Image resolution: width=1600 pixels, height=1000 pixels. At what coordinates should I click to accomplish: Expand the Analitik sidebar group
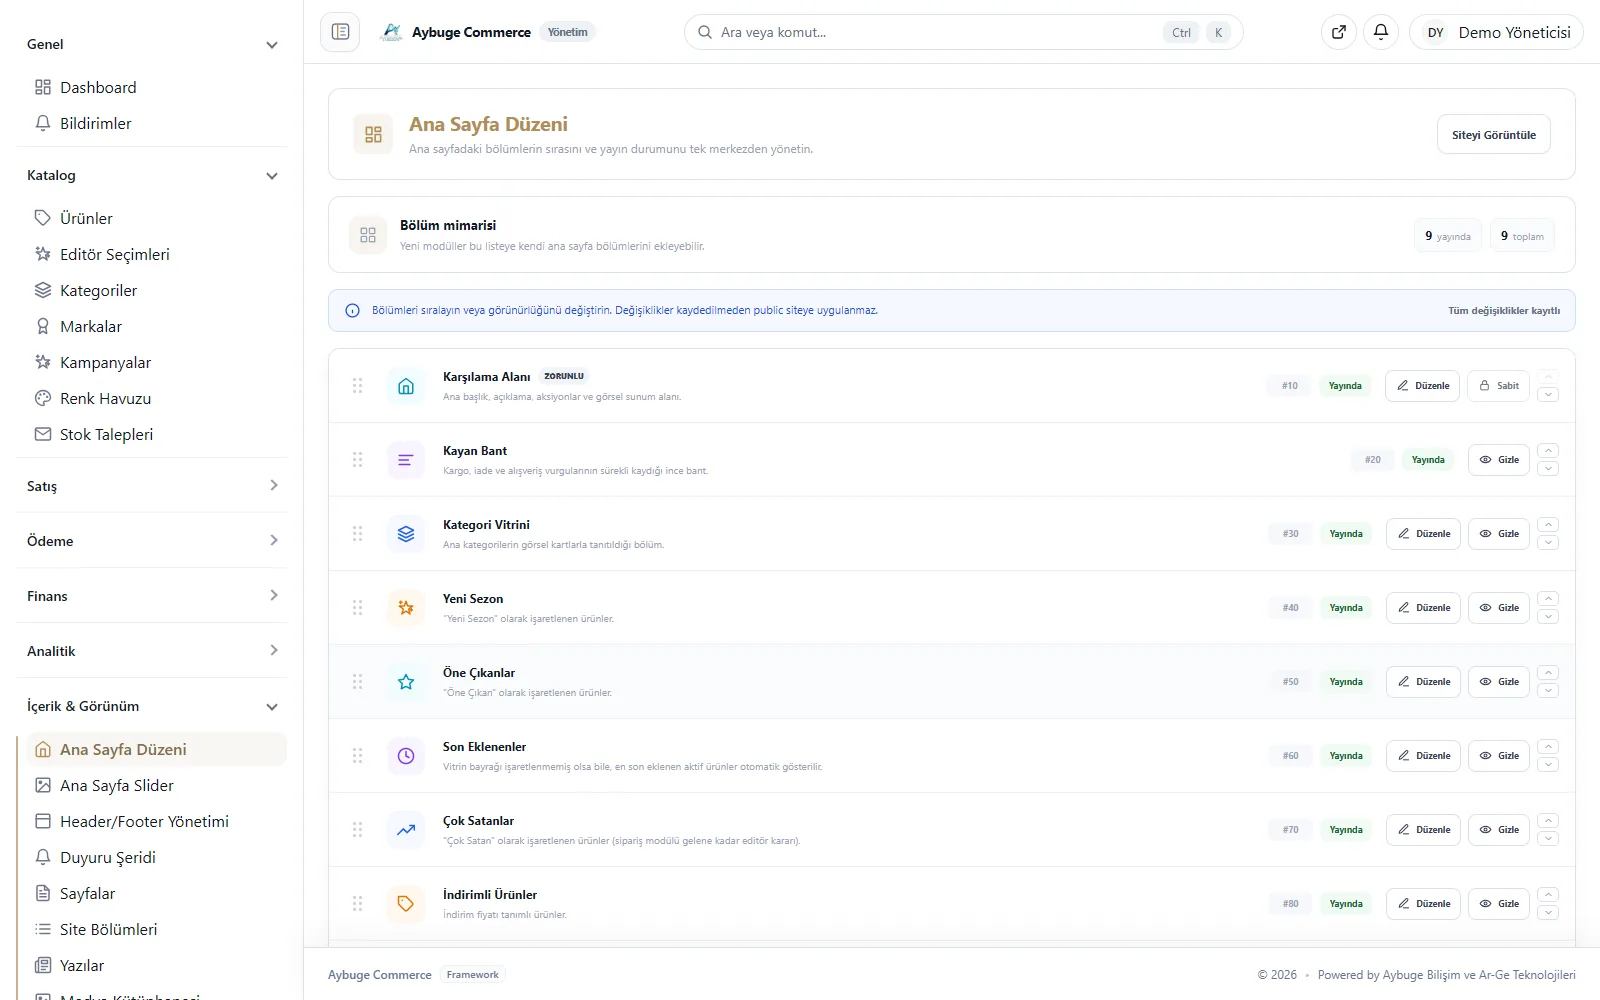click(152, 651)
